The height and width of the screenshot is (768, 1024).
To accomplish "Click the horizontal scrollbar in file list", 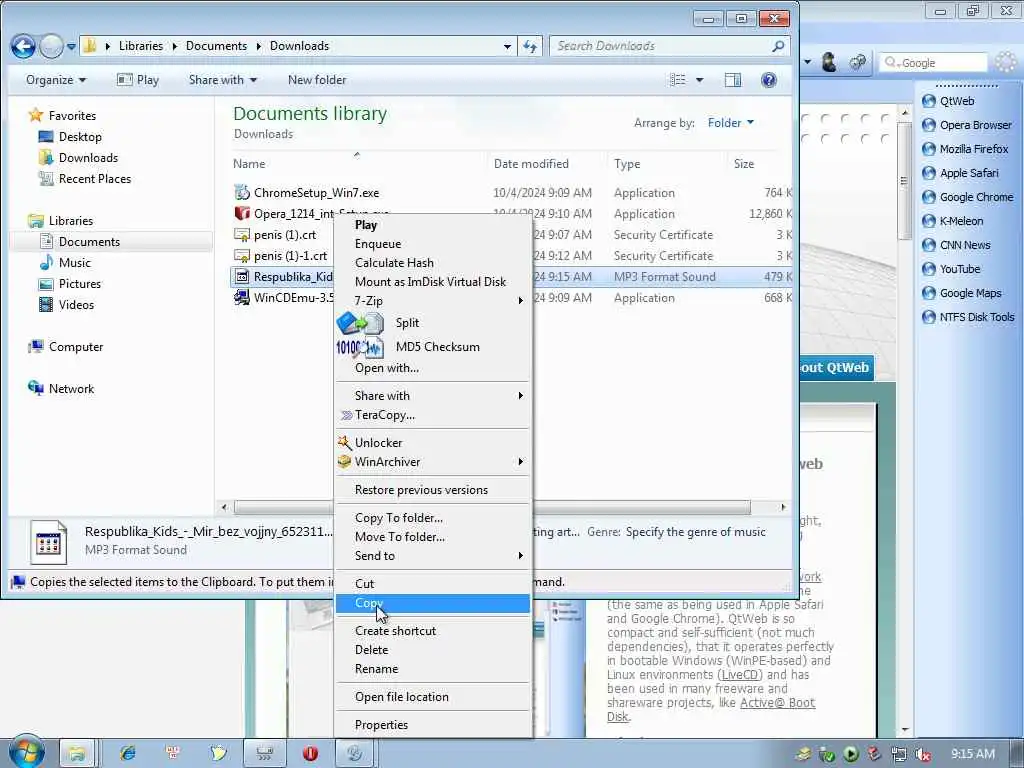I will pyautogui.click(x=492, y=507).
